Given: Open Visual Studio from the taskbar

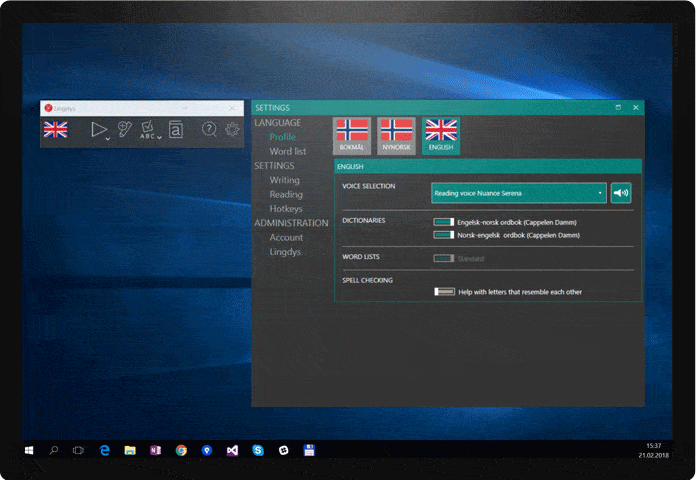Looking at the screenshot, I should pyautogui.click(x=232, y=451).
